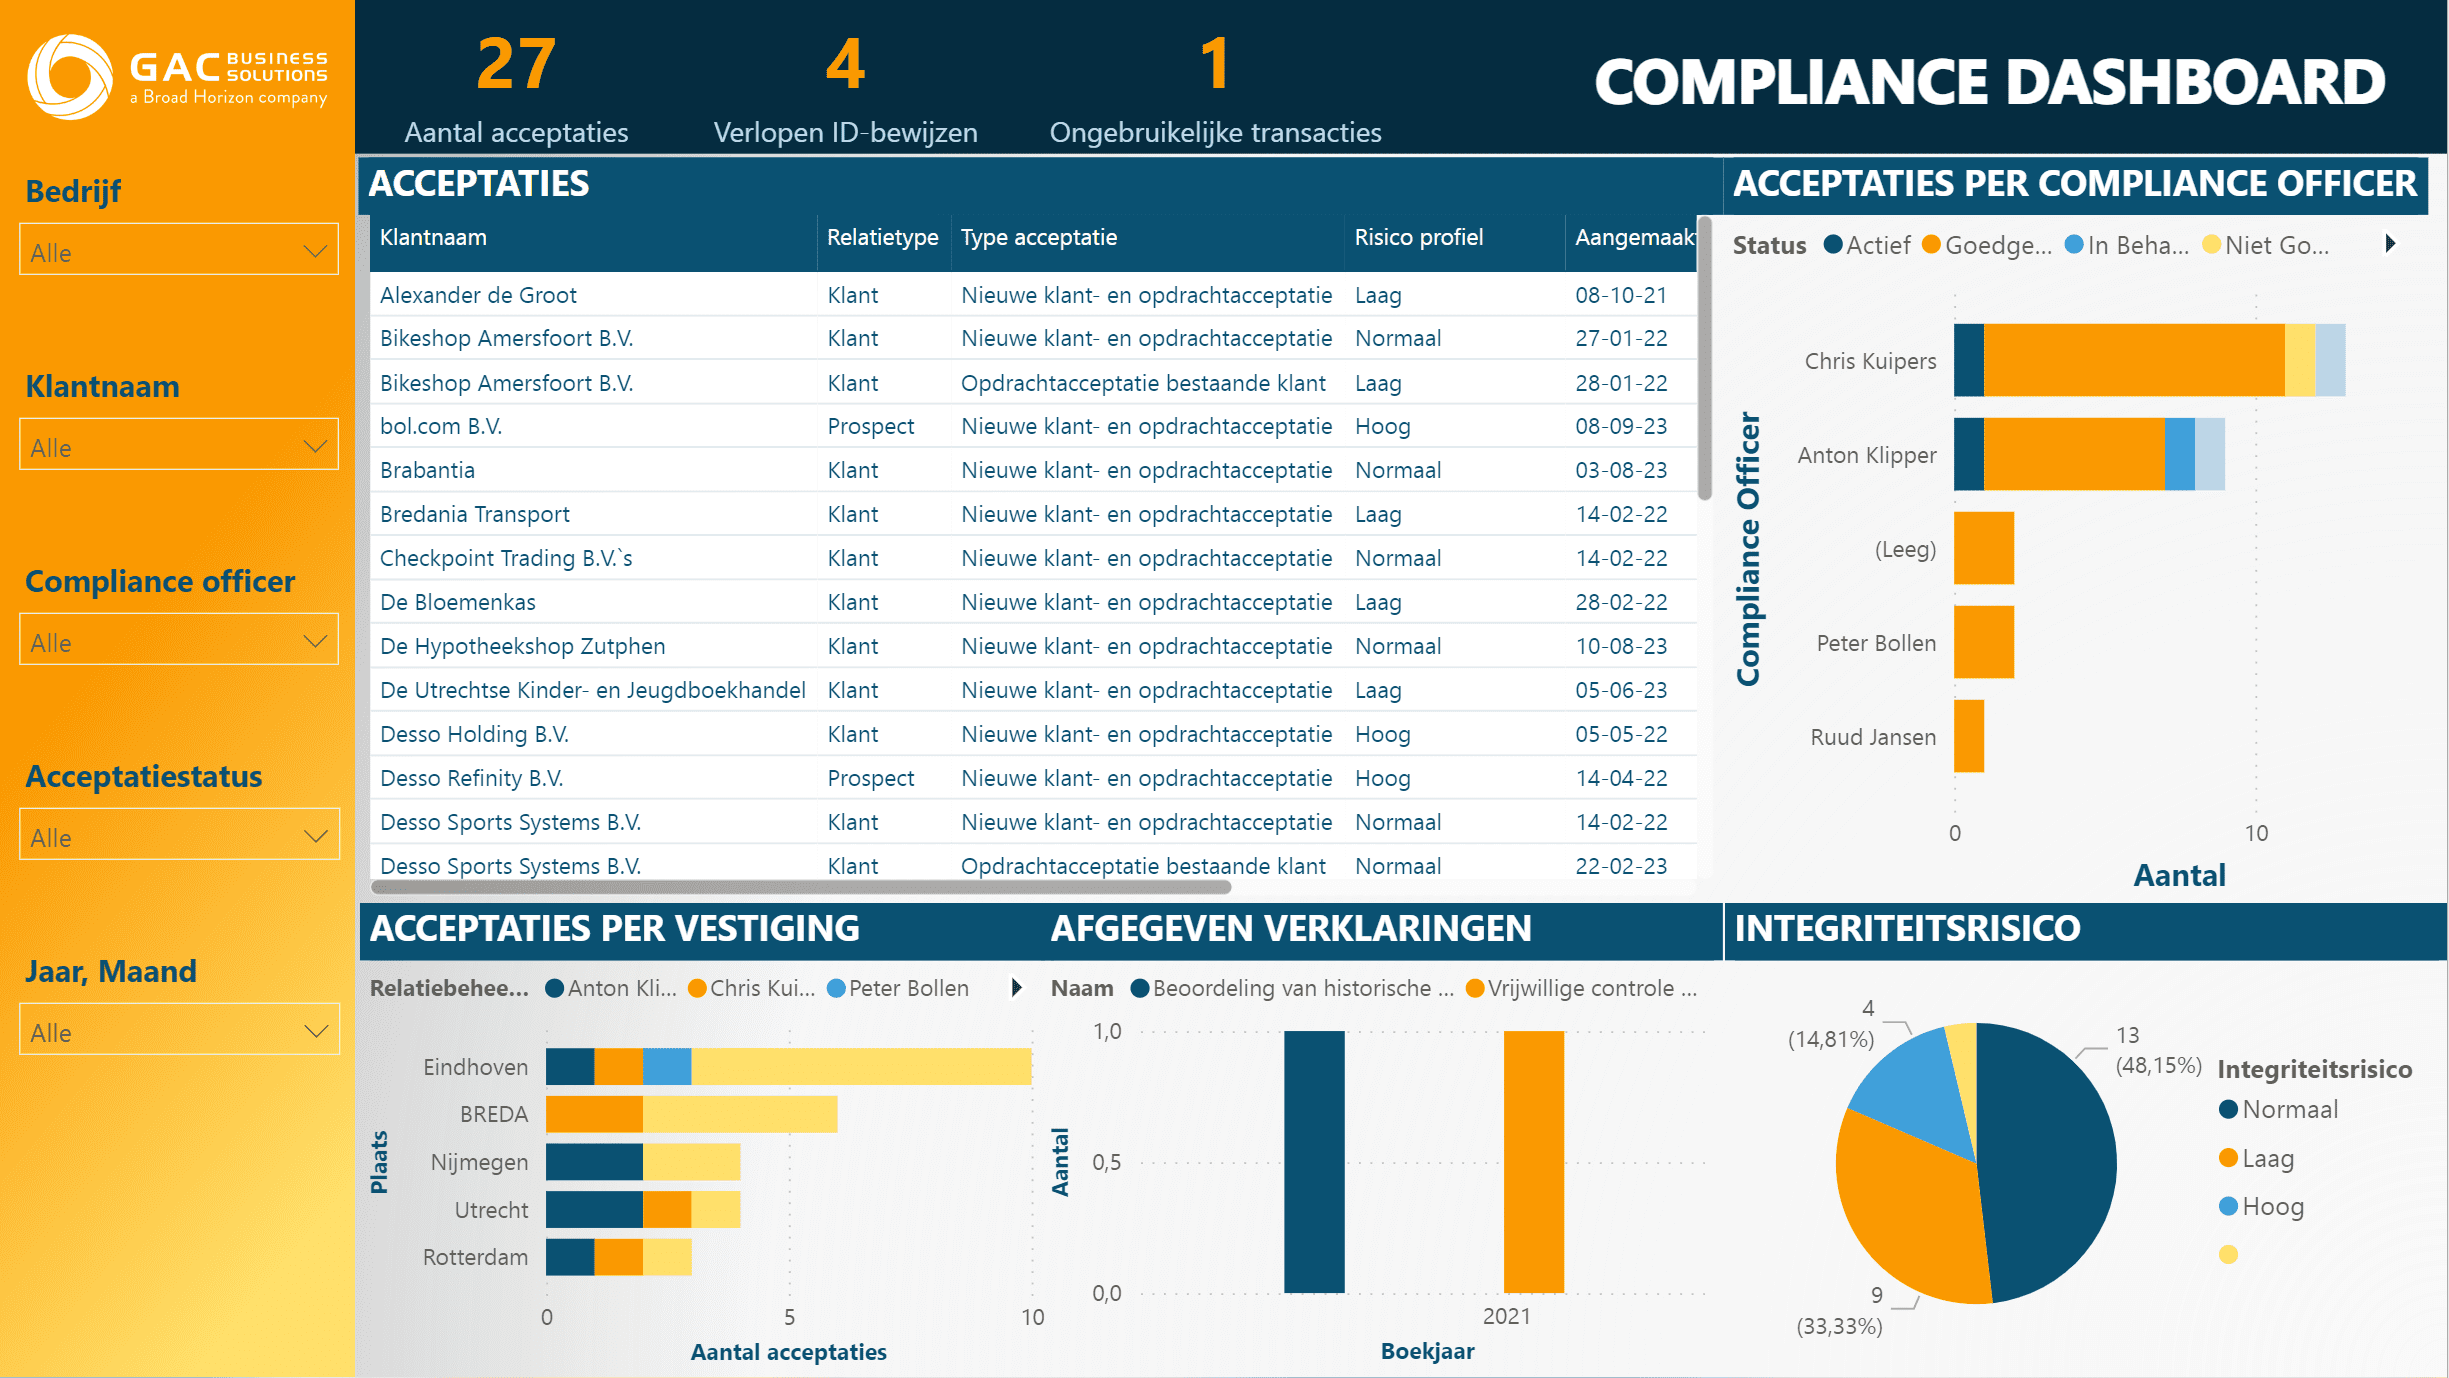2449x1378 pixels.
Task: Select the De Hypotheekshop Zutphen row
Action: pyautogui.click(x=1033, y=646)
